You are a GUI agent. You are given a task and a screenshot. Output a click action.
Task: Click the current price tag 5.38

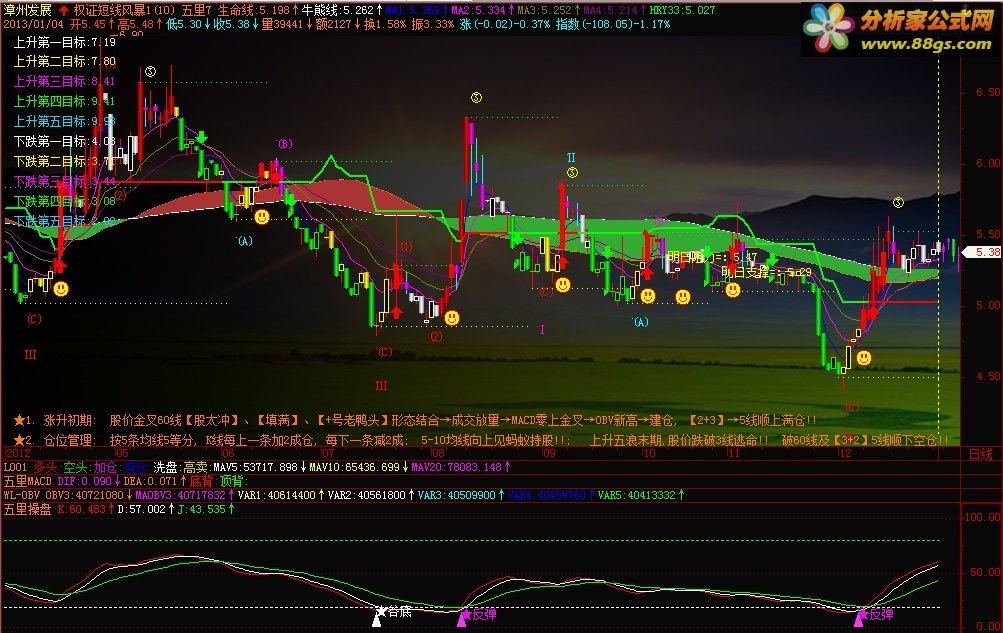click(984, 253)
